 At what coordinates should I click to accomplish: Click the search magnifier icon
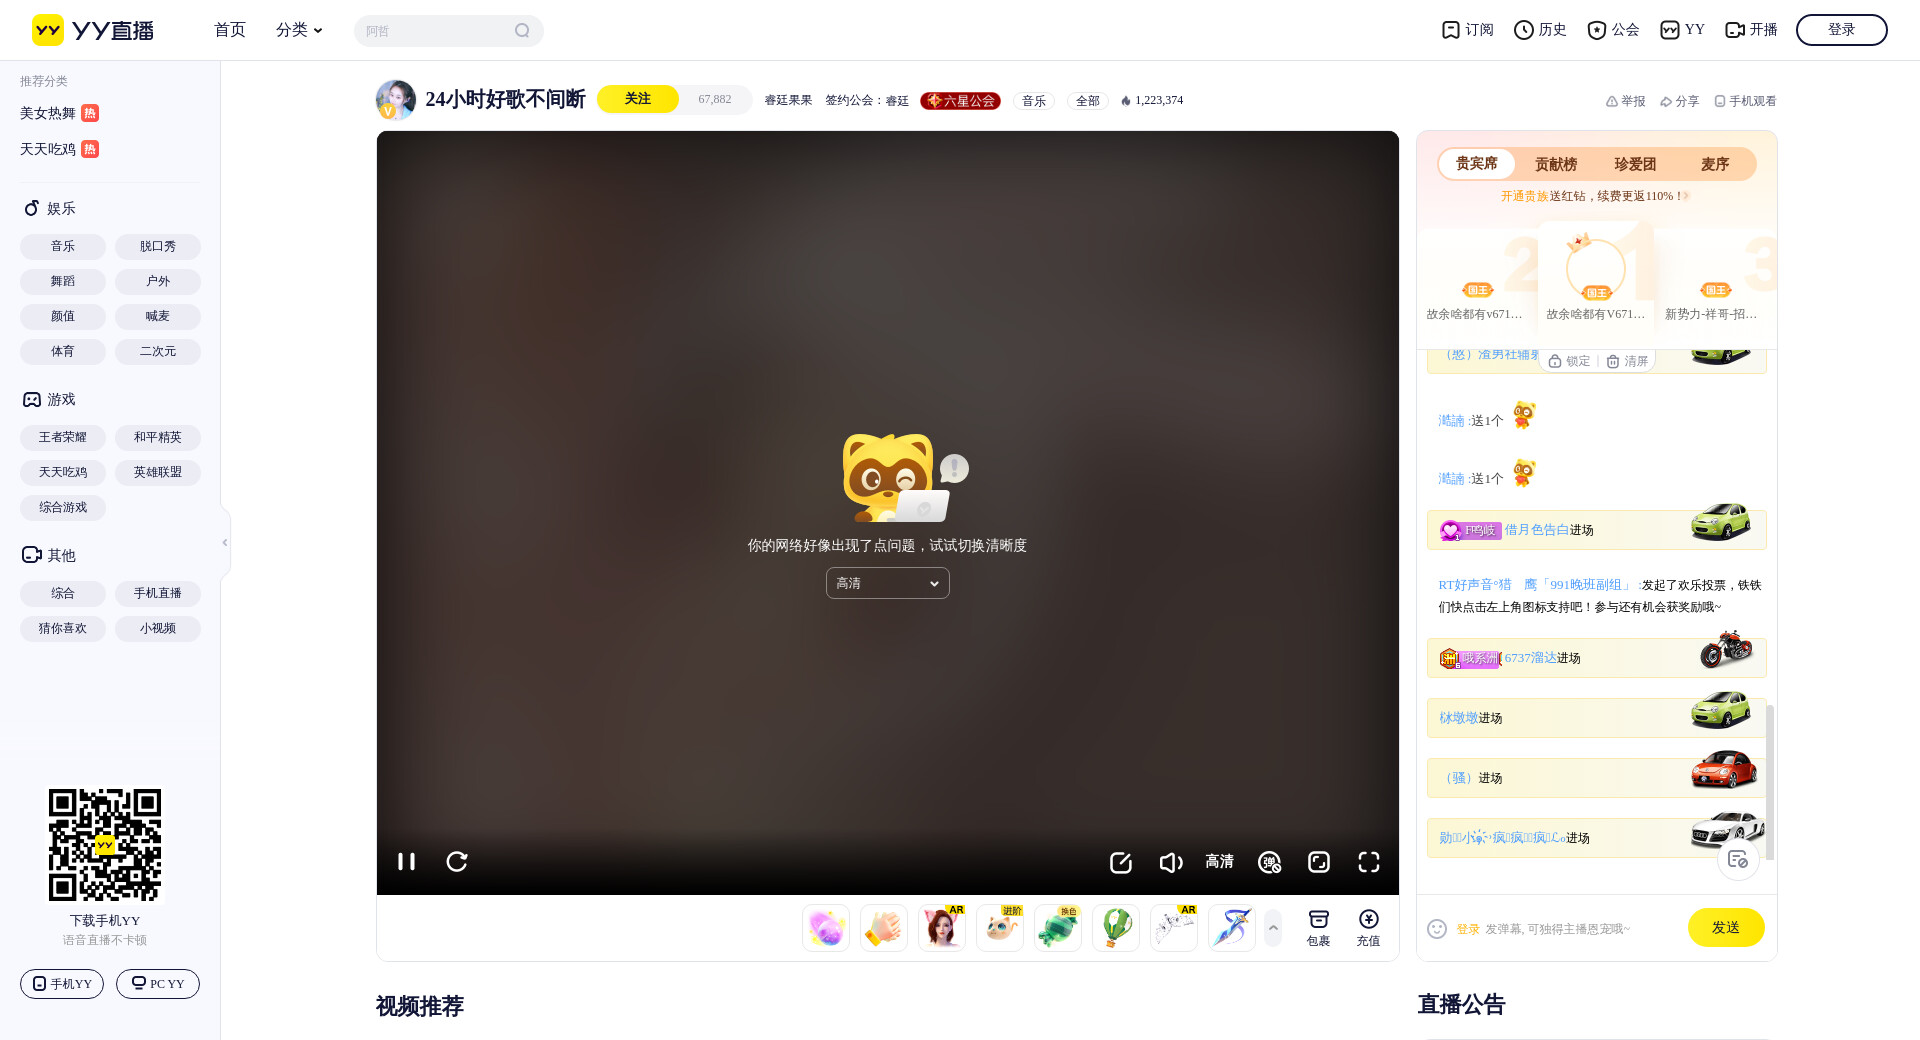[522, 31]
